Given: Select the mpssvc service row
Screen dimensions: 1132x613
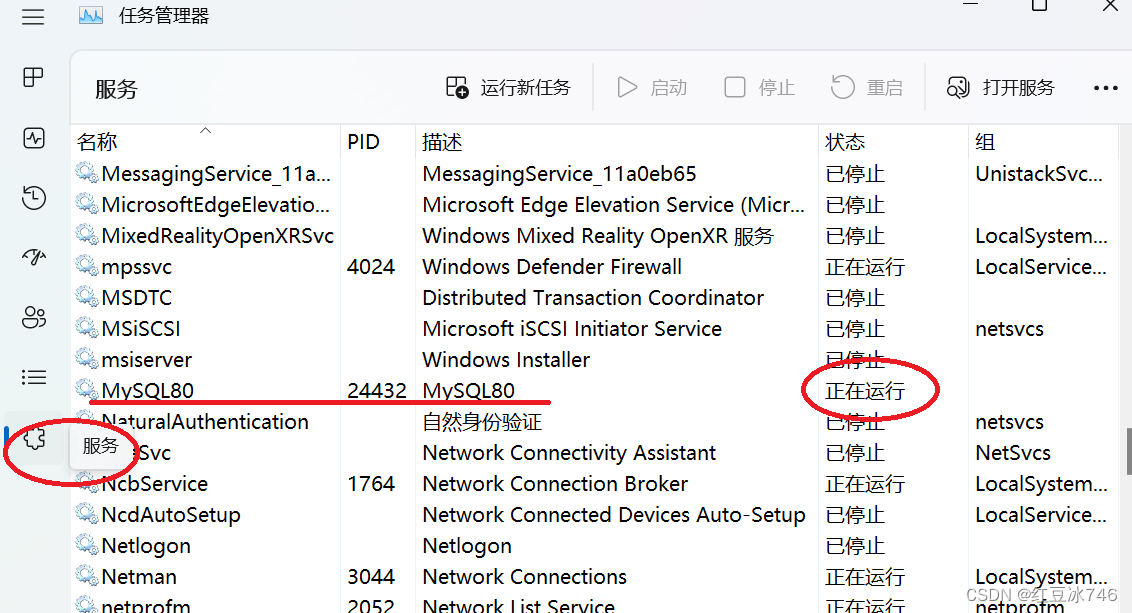Looking at the screenshot, I should [593, 266].
